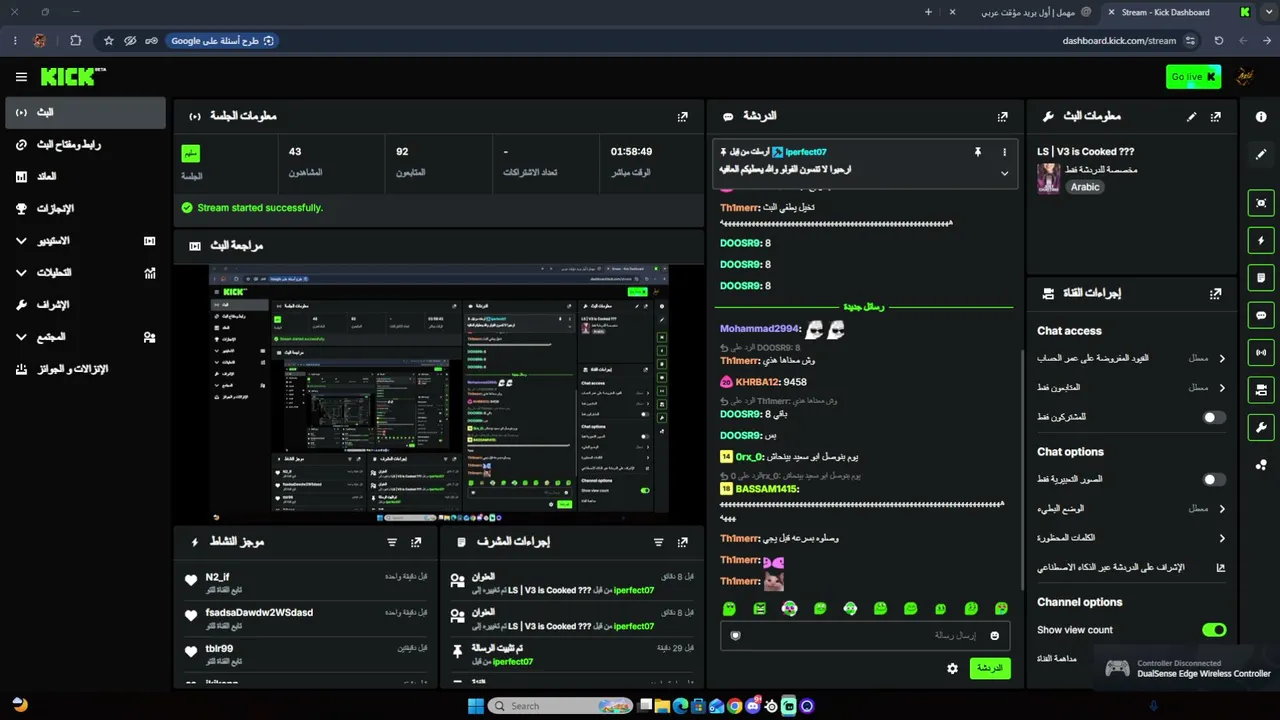Expand the account age restriction setting

(x=1222, y=358)
